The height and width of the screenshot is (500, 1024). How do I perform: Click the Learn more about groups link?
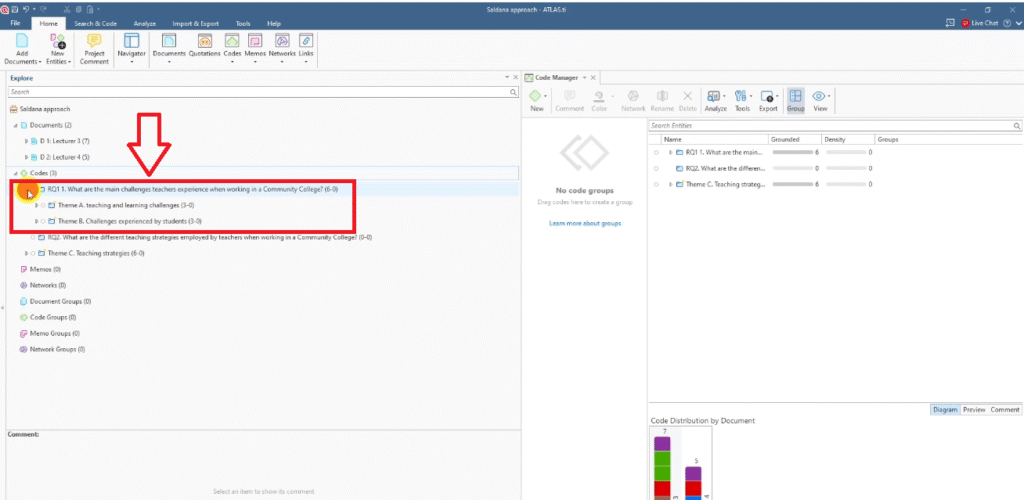pos(585,223)
